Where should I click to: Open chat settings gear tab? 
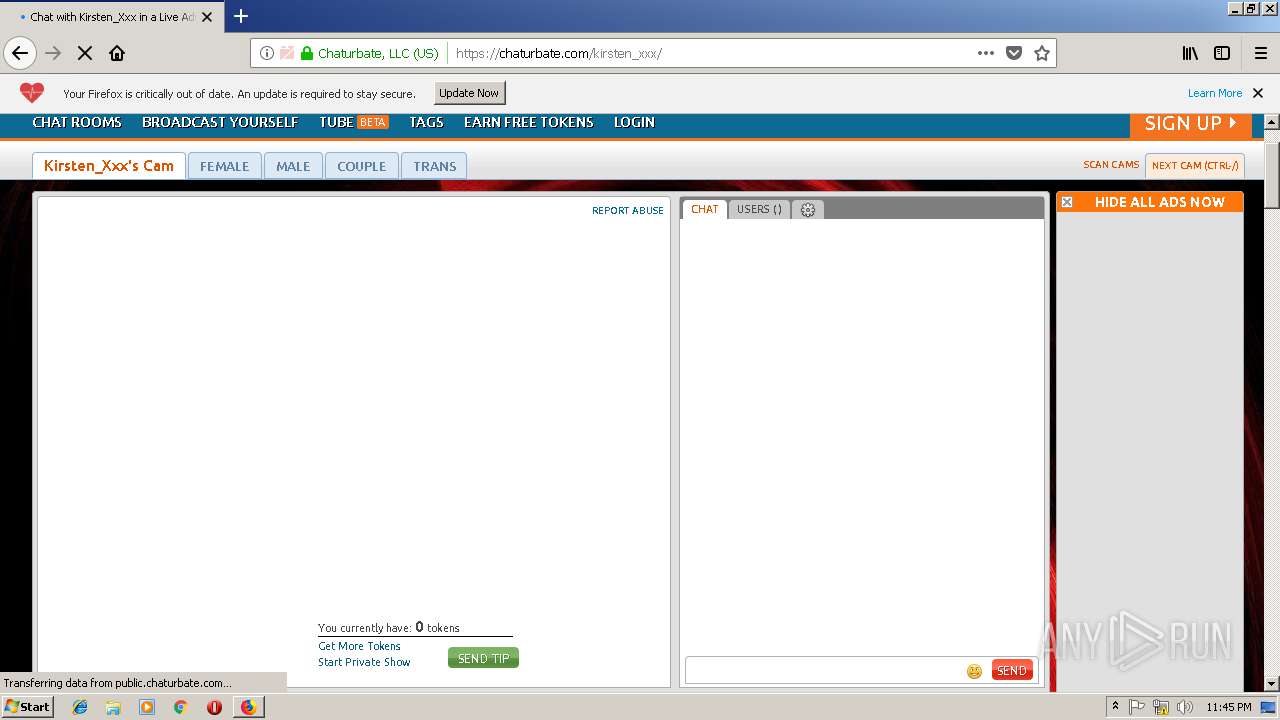point(808,209)
